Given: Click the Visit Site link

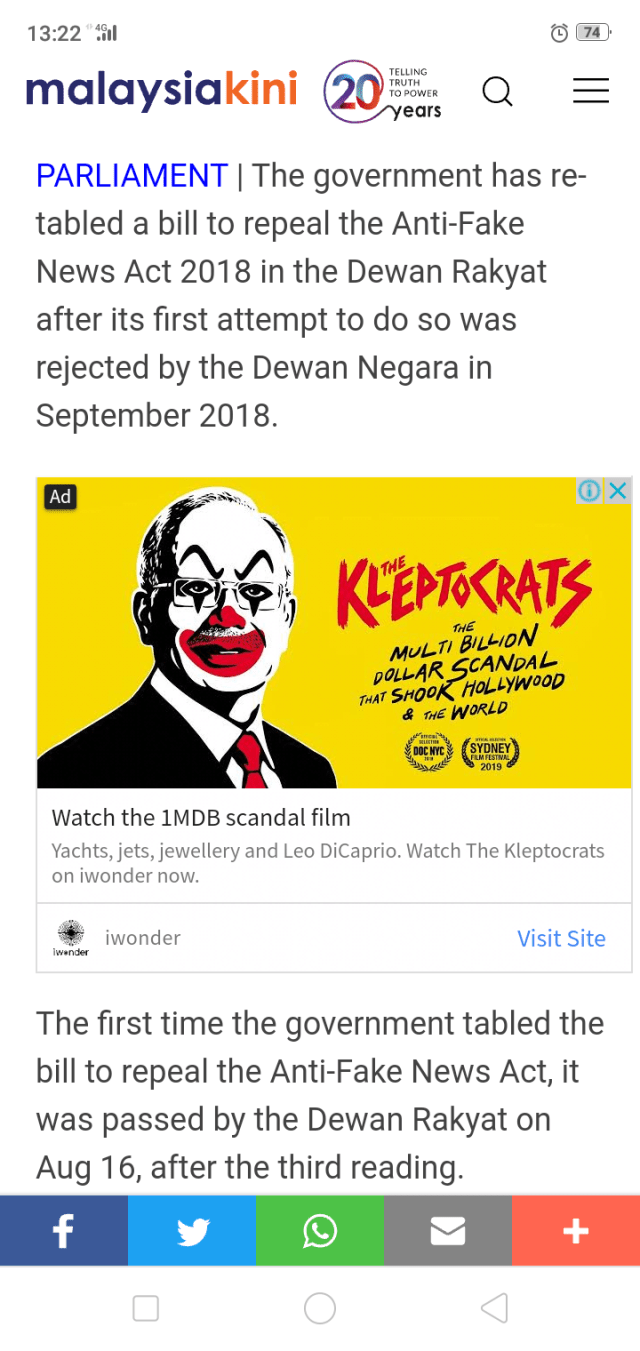Looking at the screenshot, I should [x=561, y=938].
